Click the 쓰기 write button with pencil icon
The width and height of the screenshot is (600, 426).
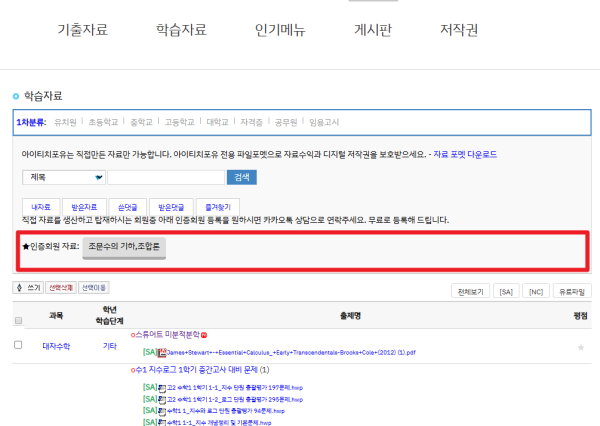27,287
